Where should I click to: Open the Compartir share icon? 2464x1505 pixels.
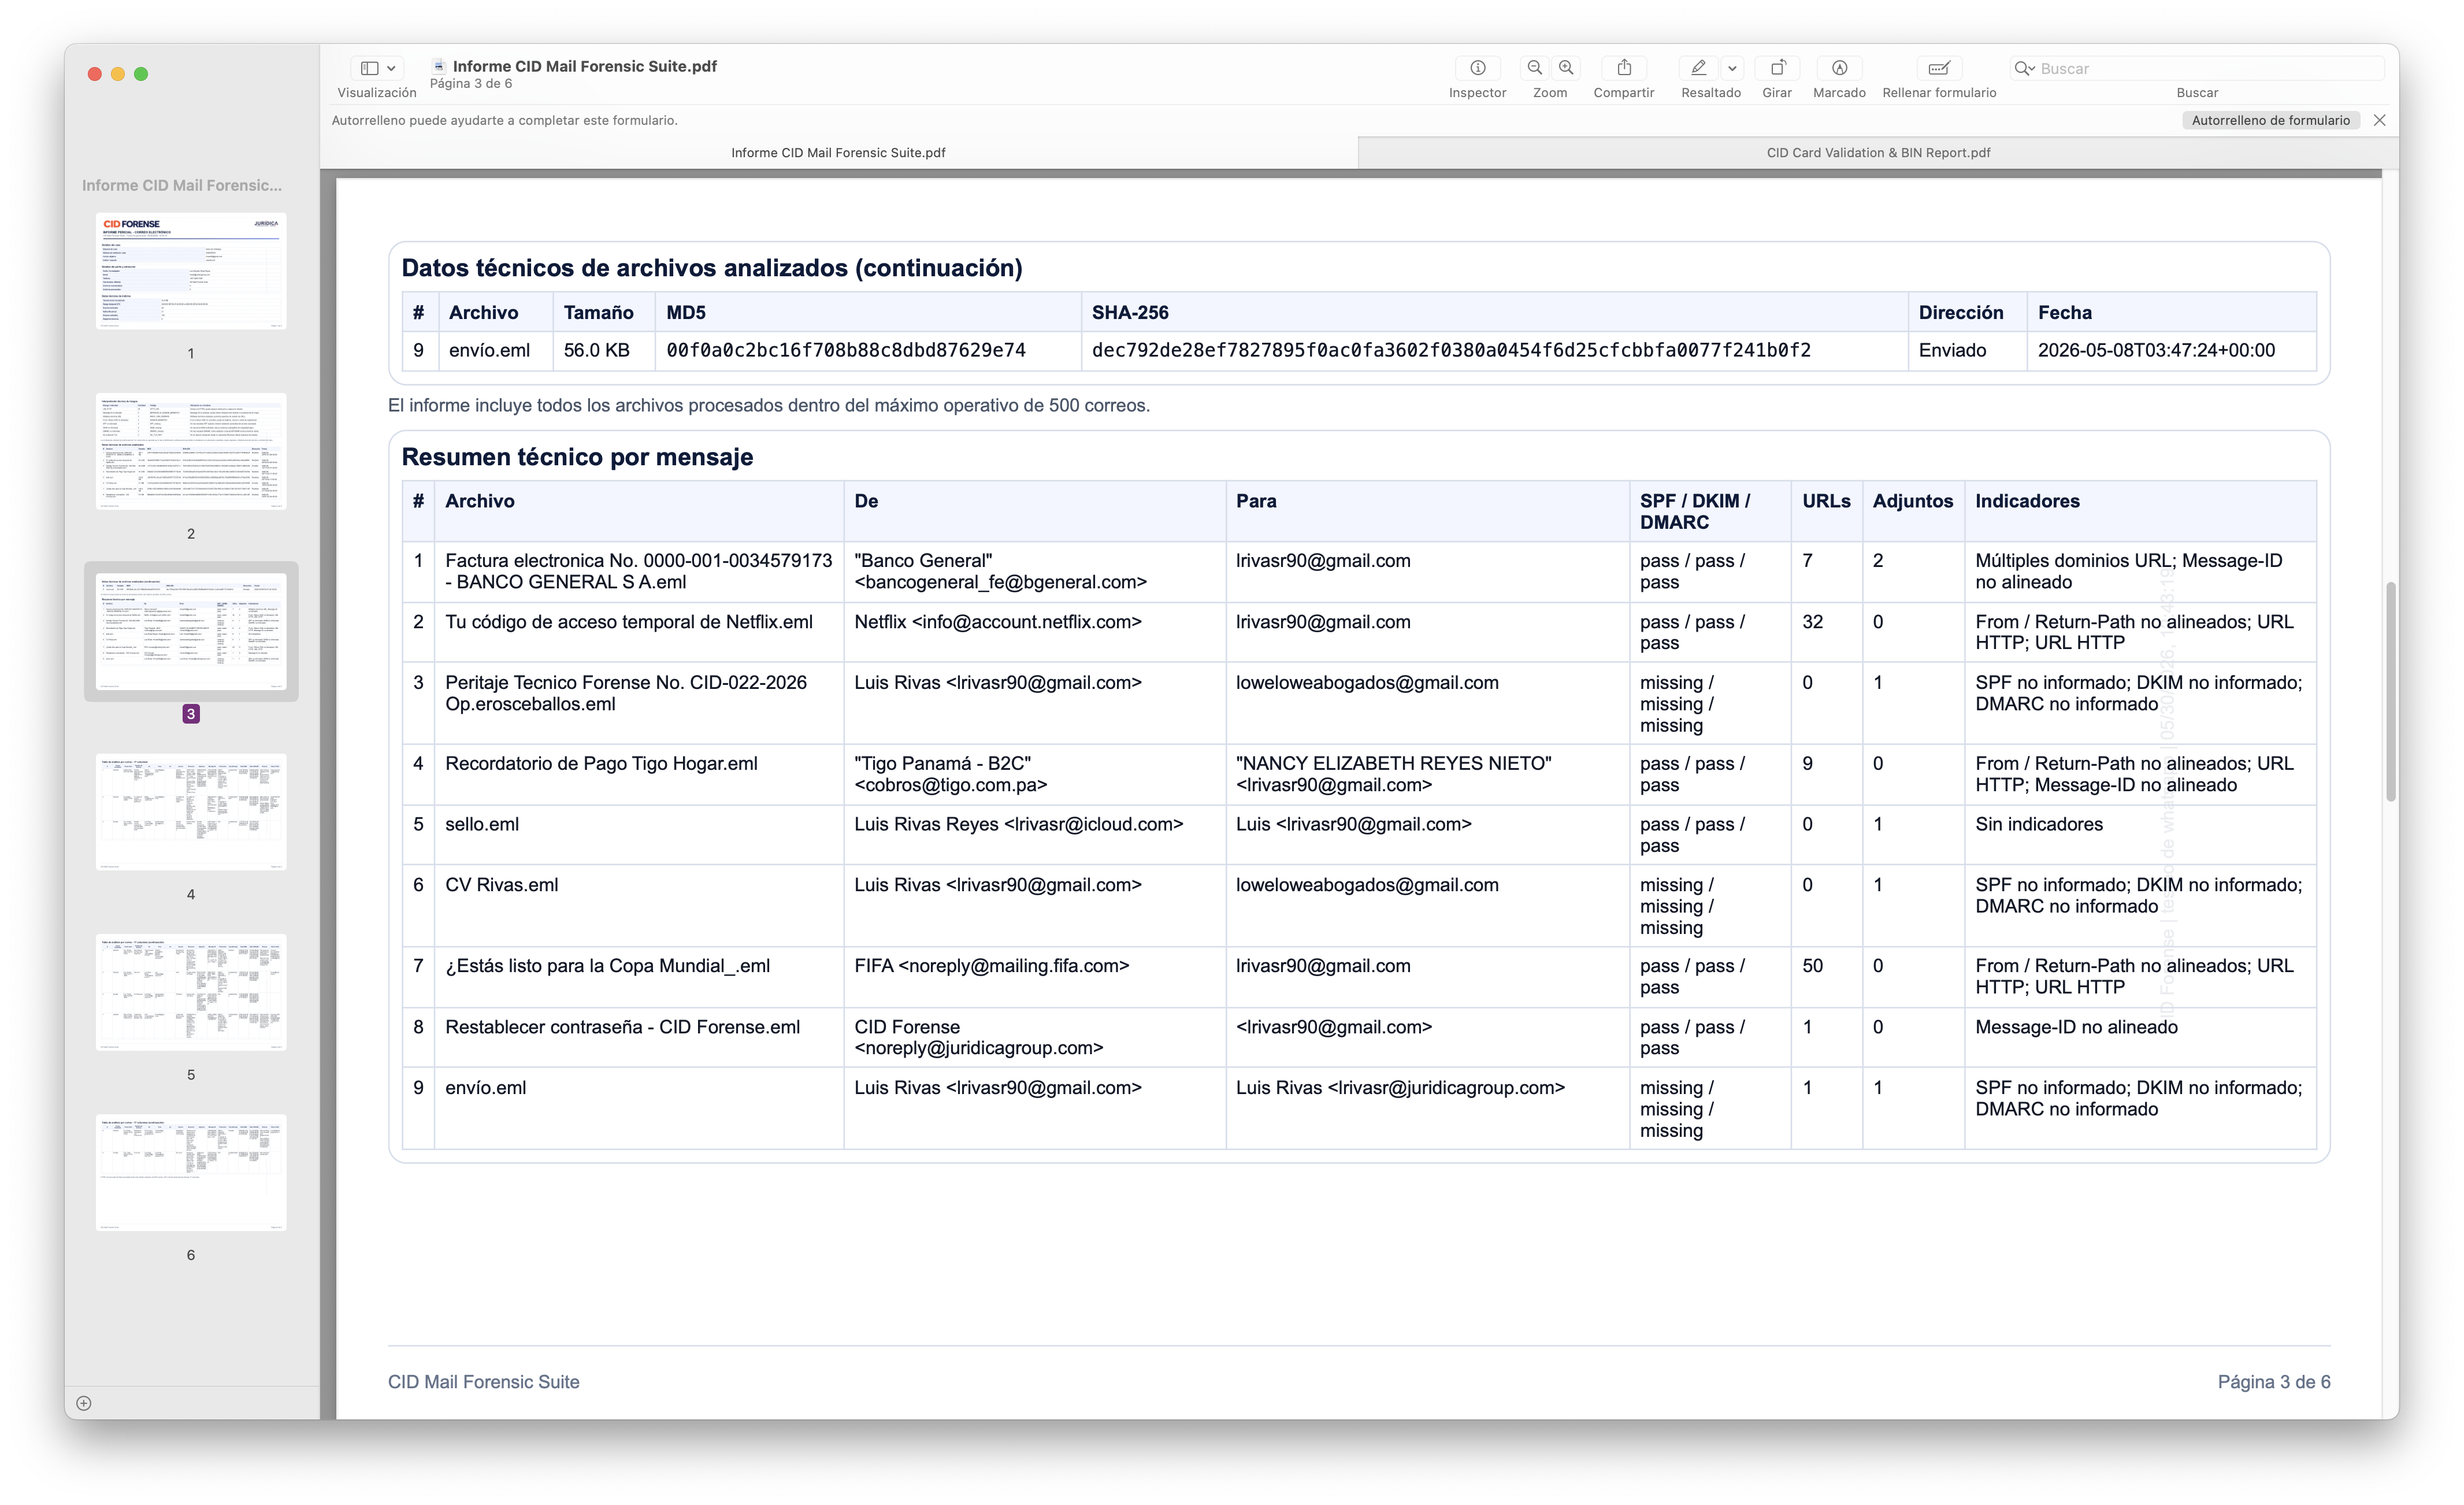(x=1624, y=68)
